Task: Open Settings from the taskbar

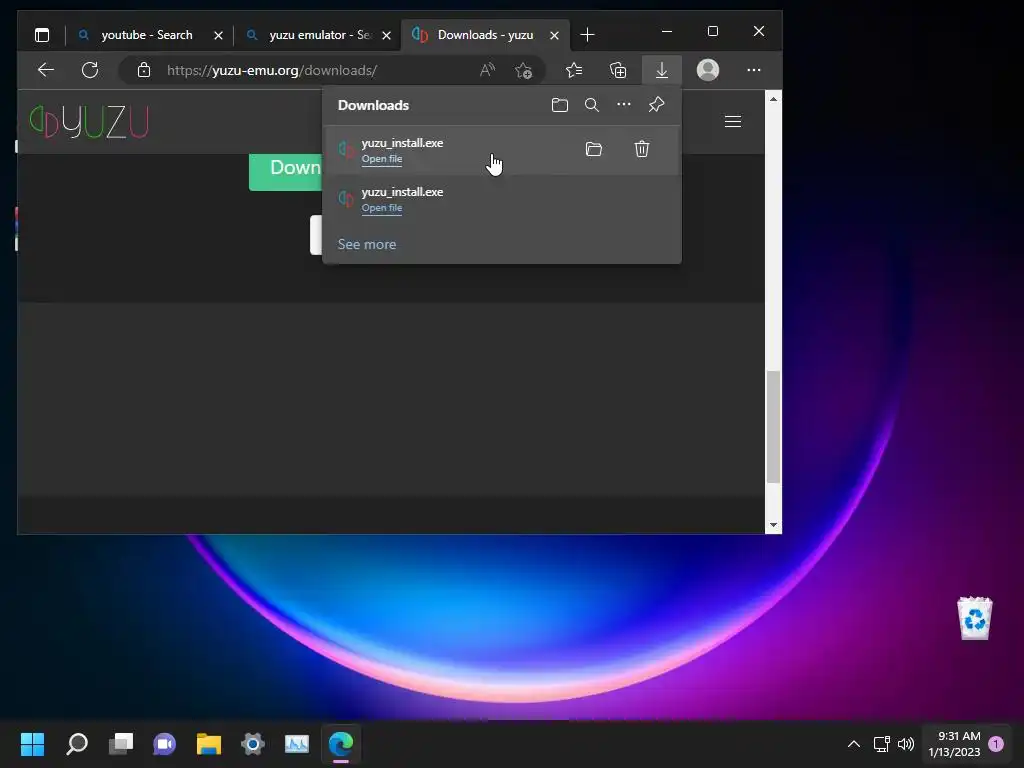Action: tap(253, 744)
